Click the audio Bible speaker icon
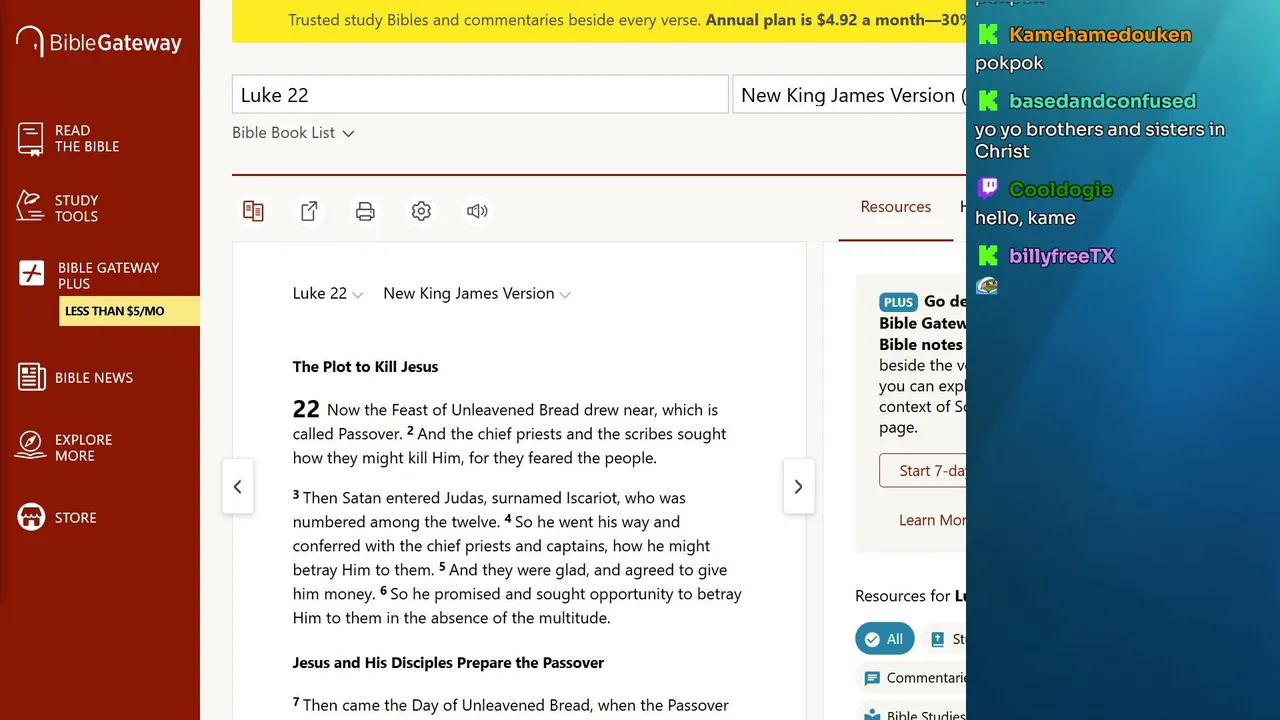This screenshot has width=1280, height=720. pyautogui.click(x=477, y=211)
